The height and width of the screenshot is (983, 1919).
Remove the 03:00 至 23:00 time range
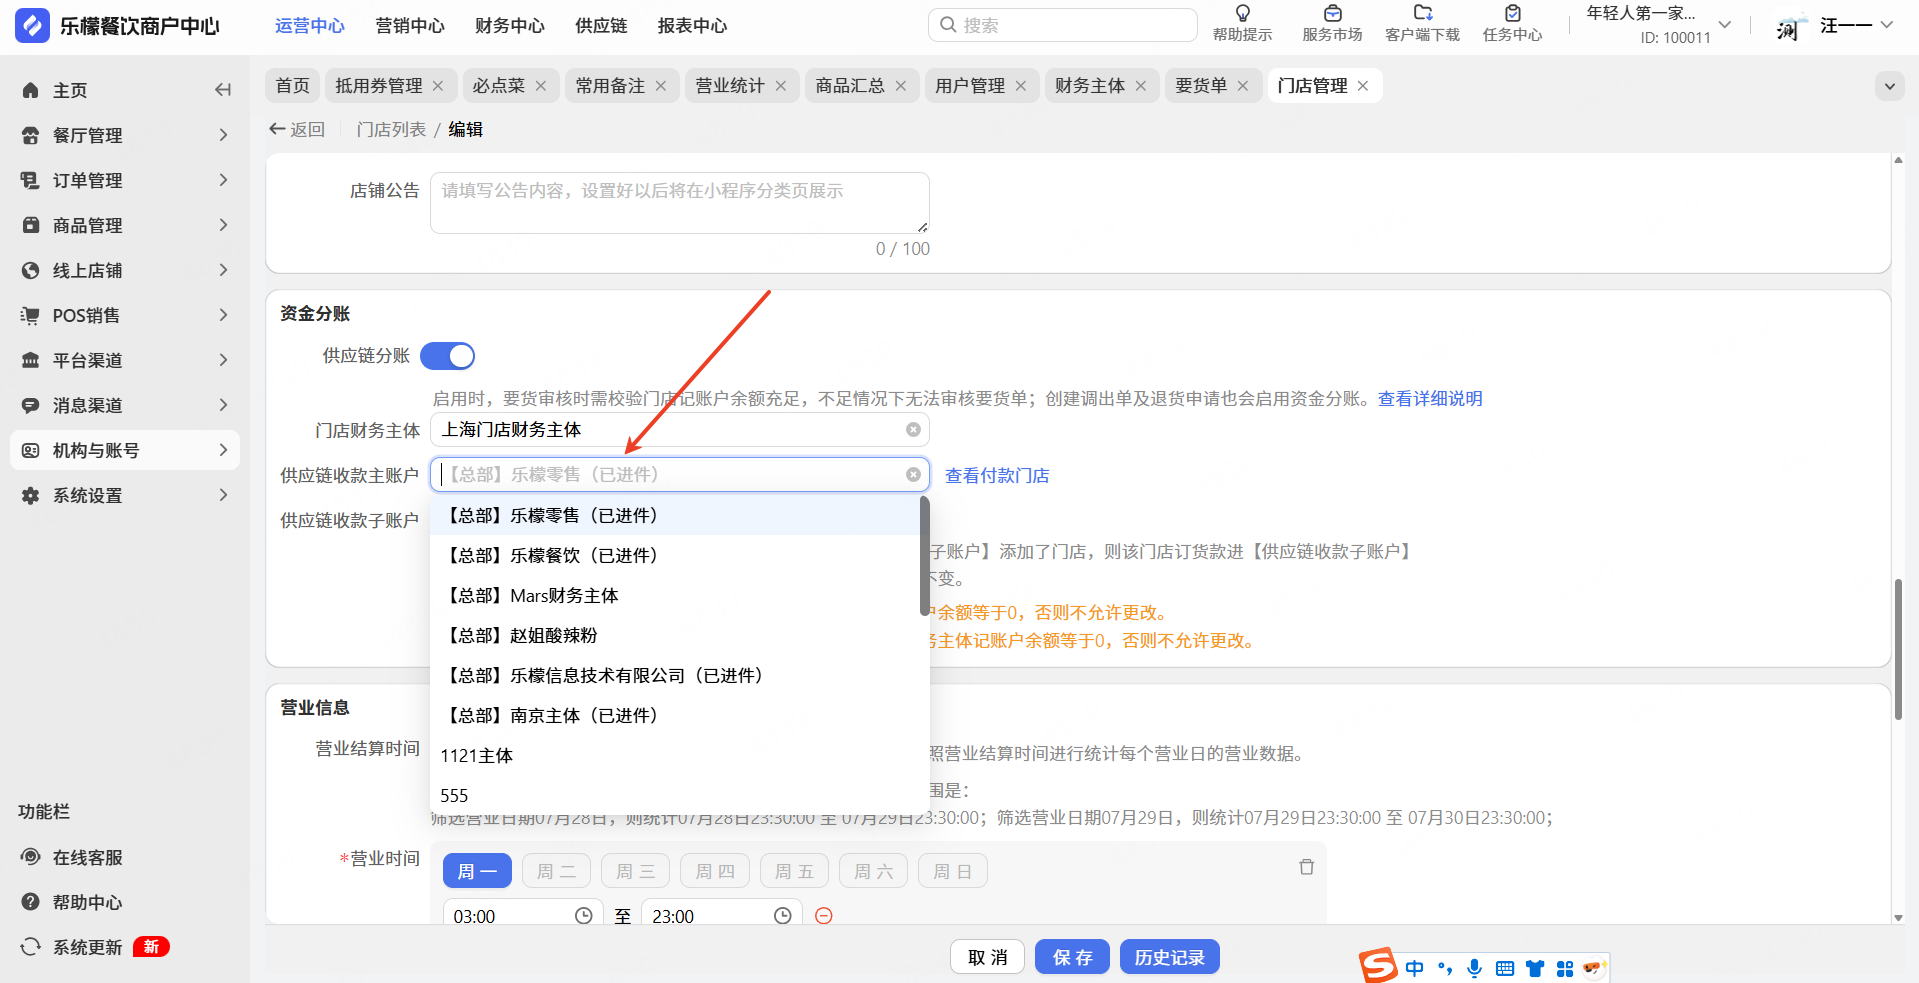pos(824,916)
